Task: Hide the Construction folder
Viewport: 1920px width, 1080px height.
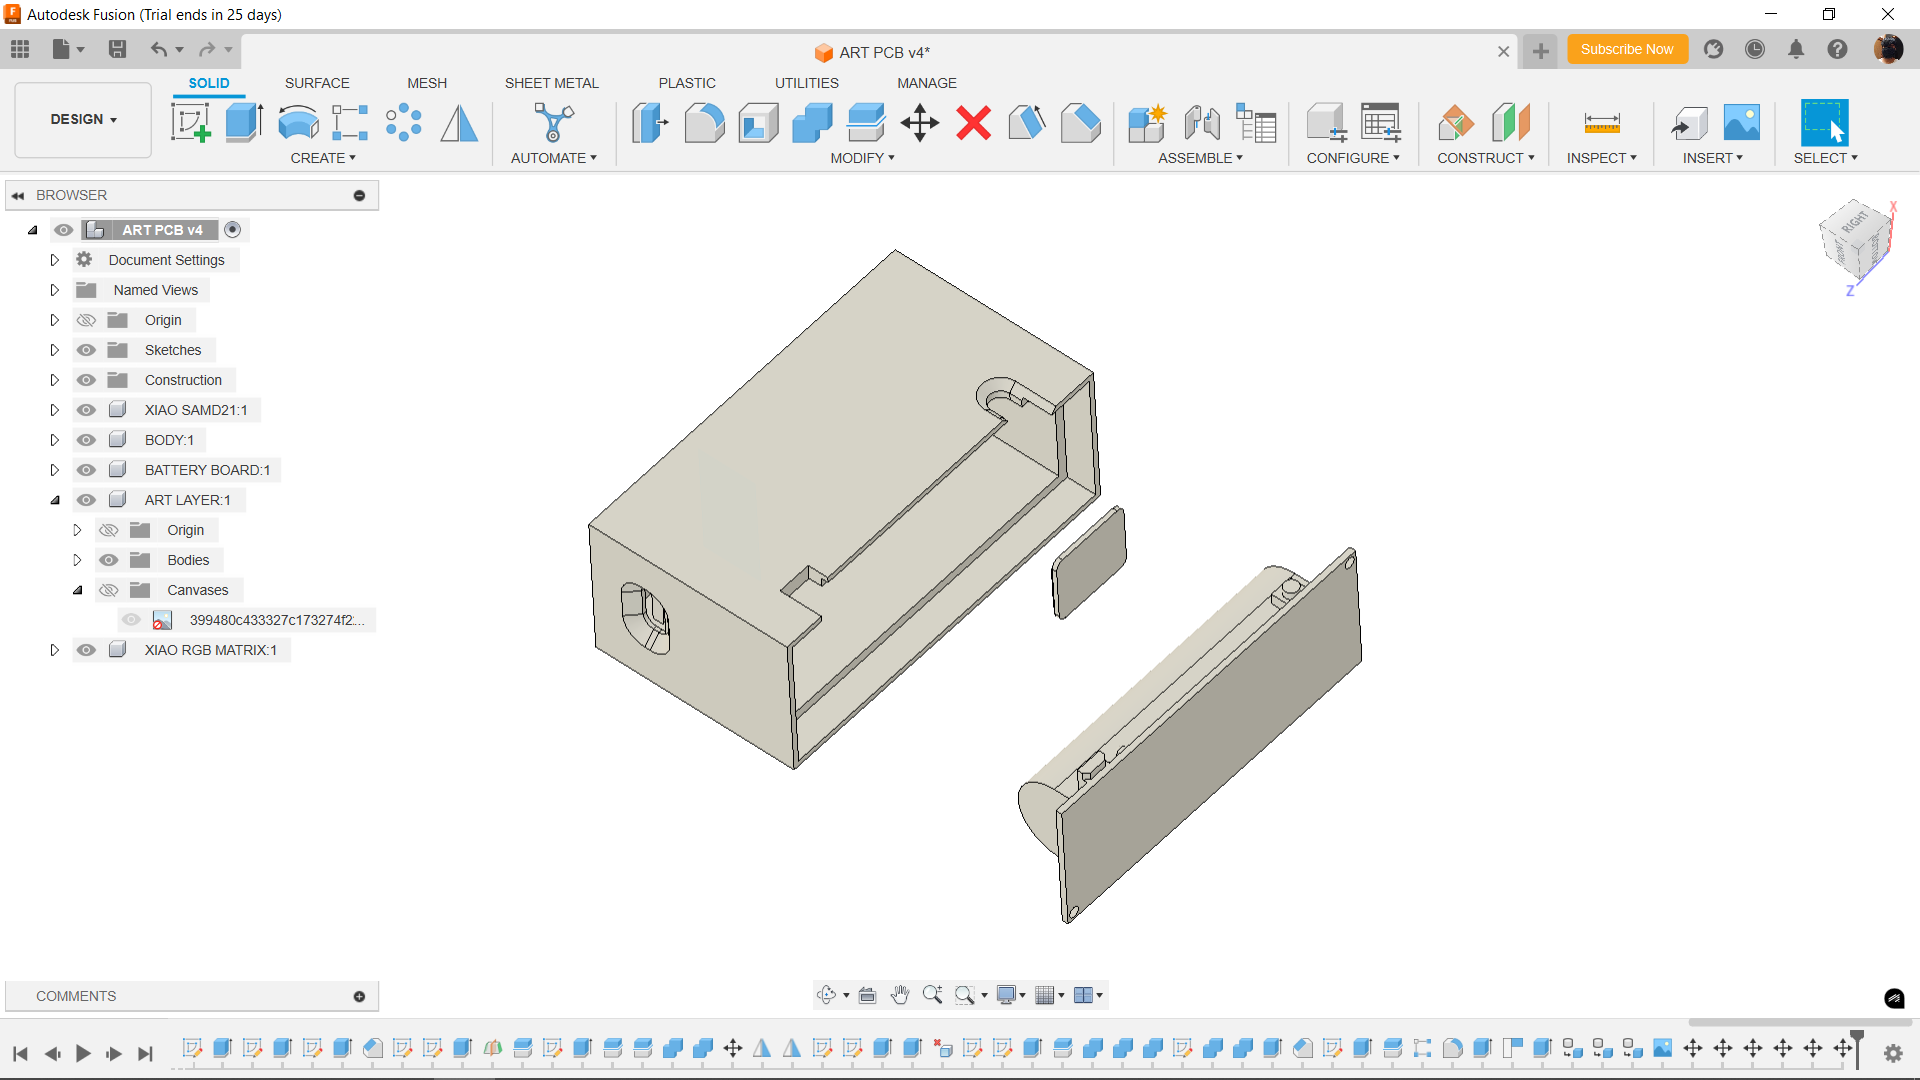Action: 87,380
